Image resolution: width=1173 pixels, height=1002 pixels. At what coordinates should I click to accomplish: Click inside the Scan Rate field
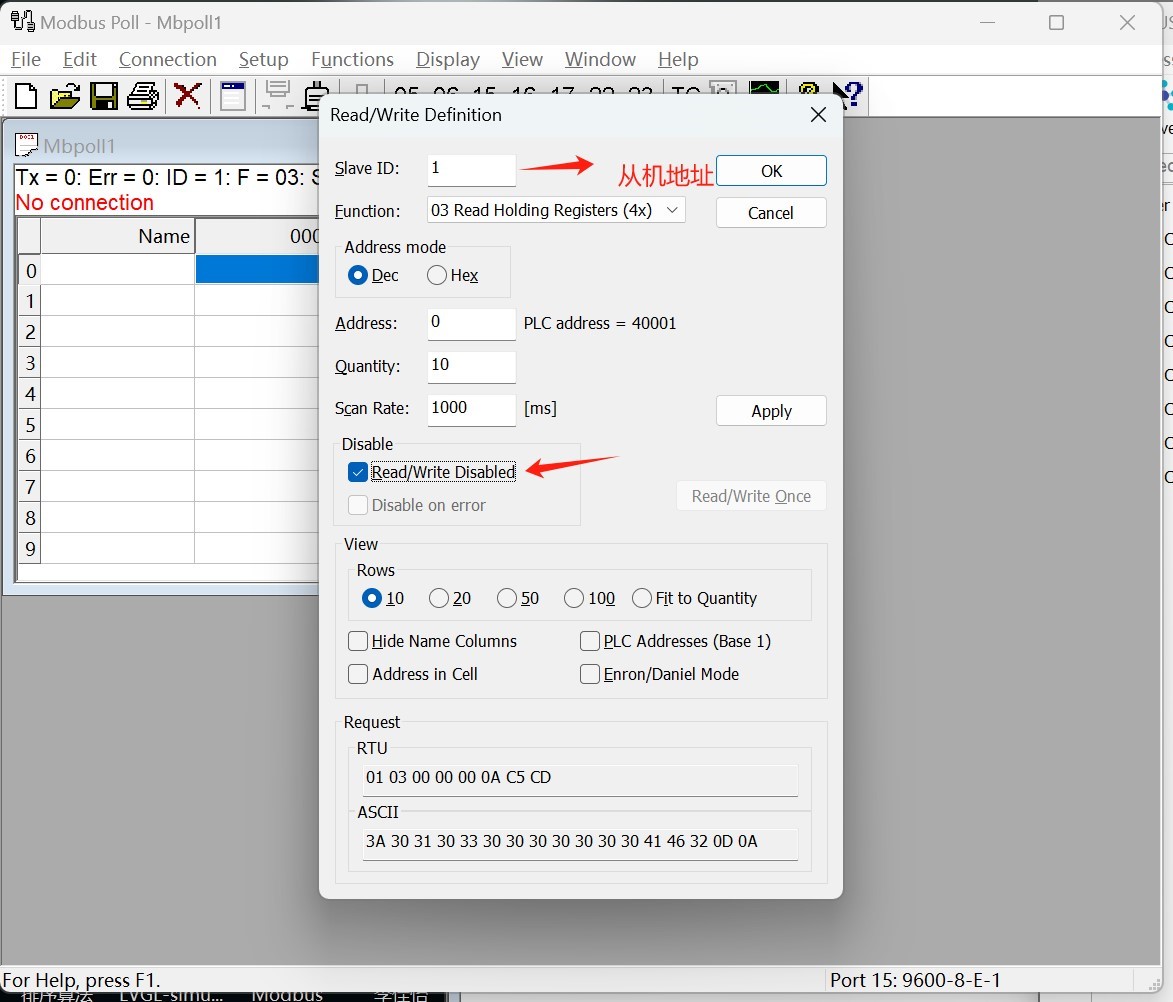click(x=470, y=409)
